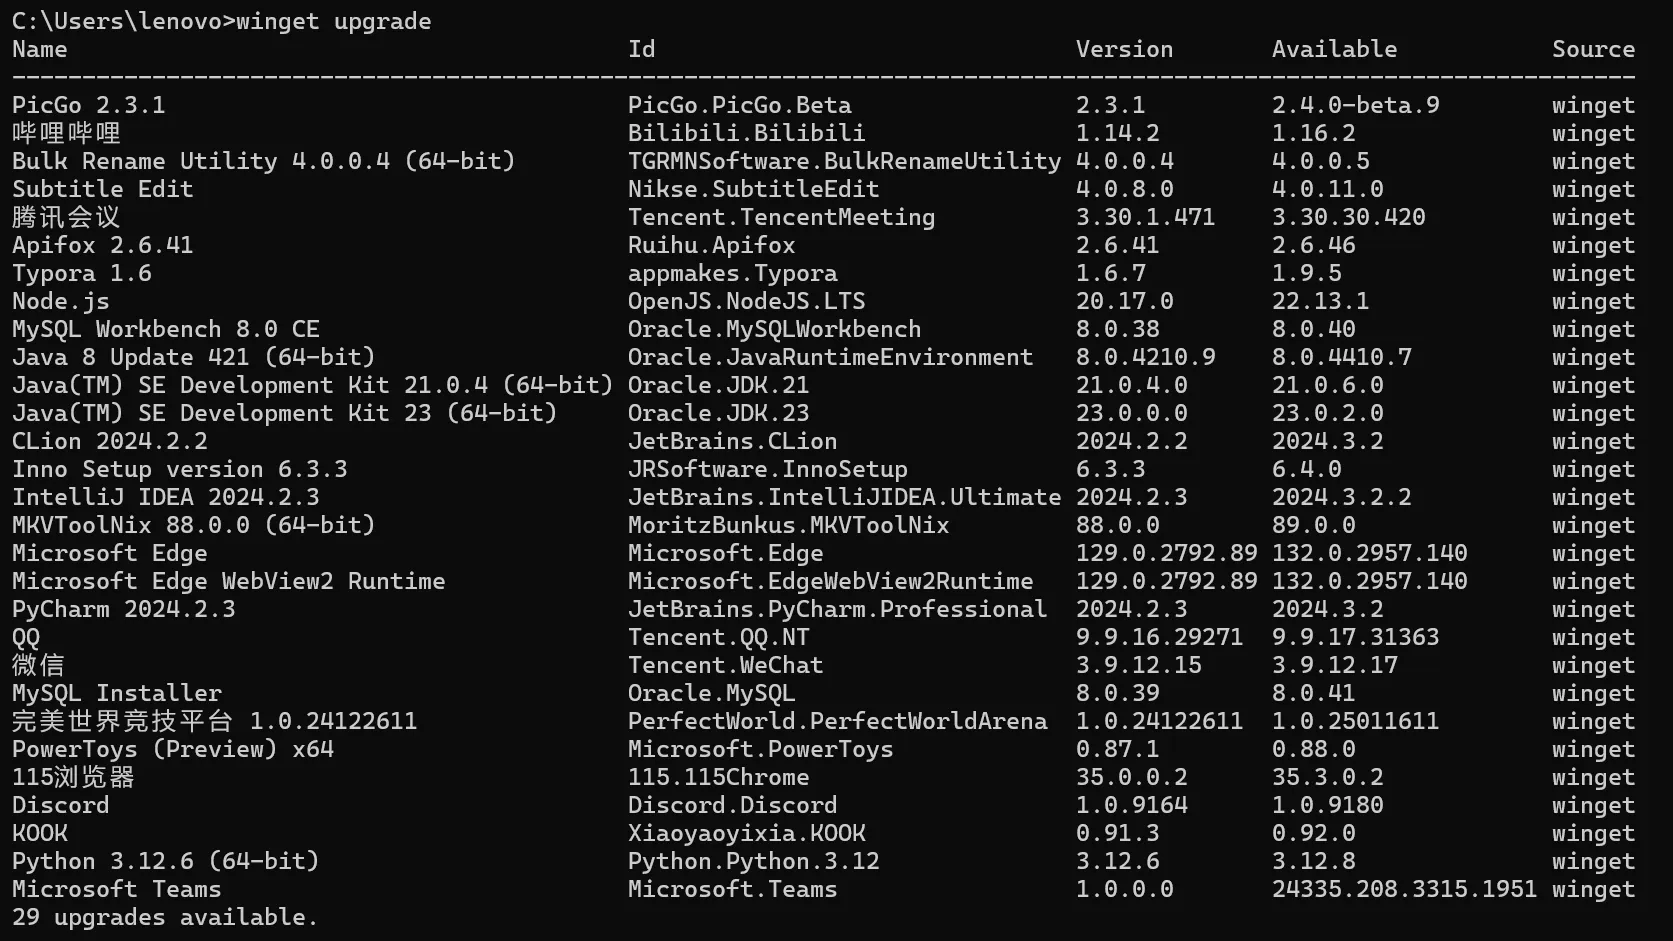Click the 'Subtitle Edit' package name
This screenshot has height=941, width=1673.
[x=102, y=189]
